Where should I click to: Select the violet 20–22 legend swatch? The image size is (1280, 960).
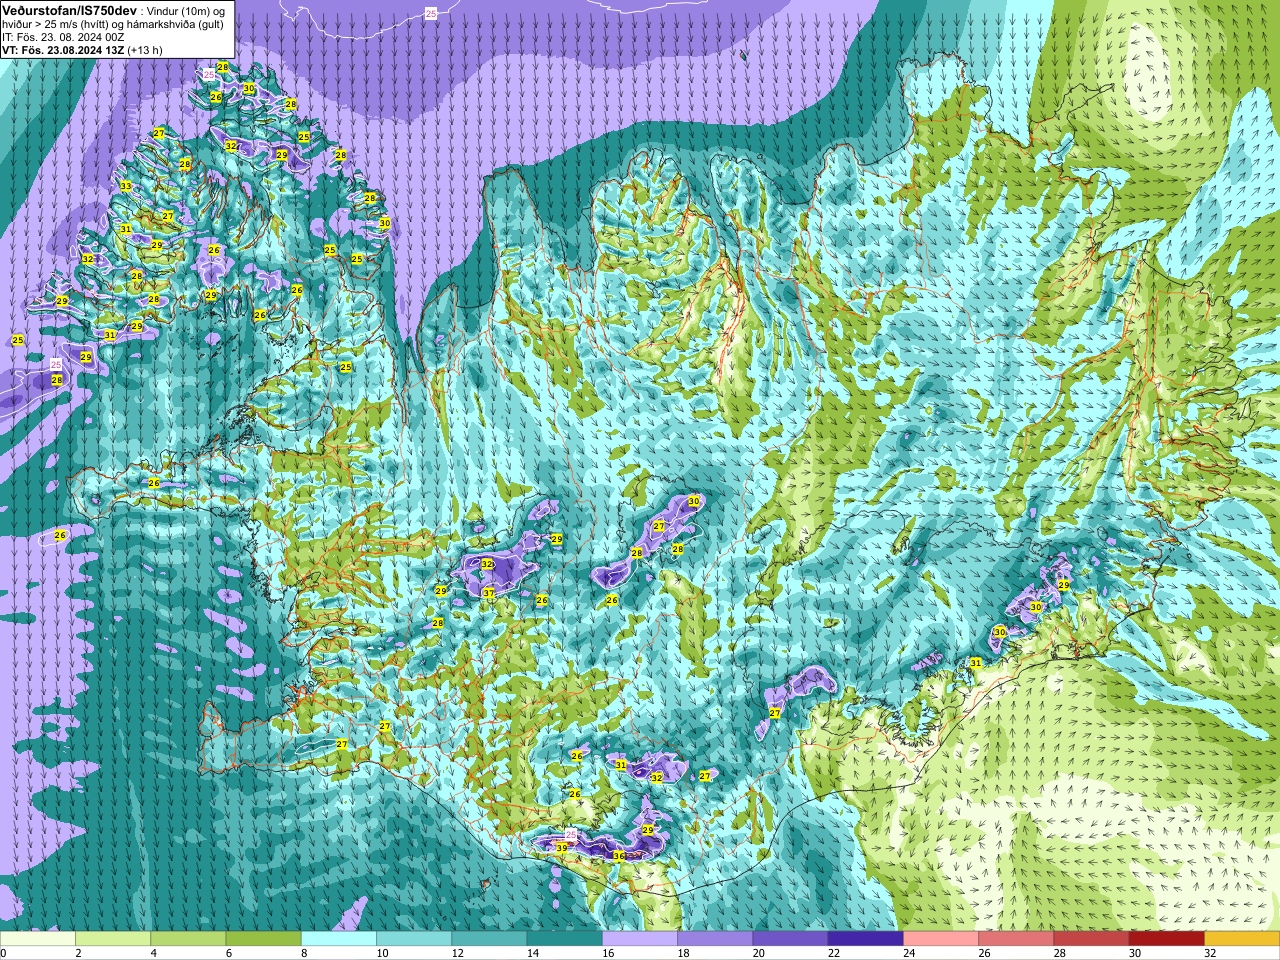tap(791, 939)
